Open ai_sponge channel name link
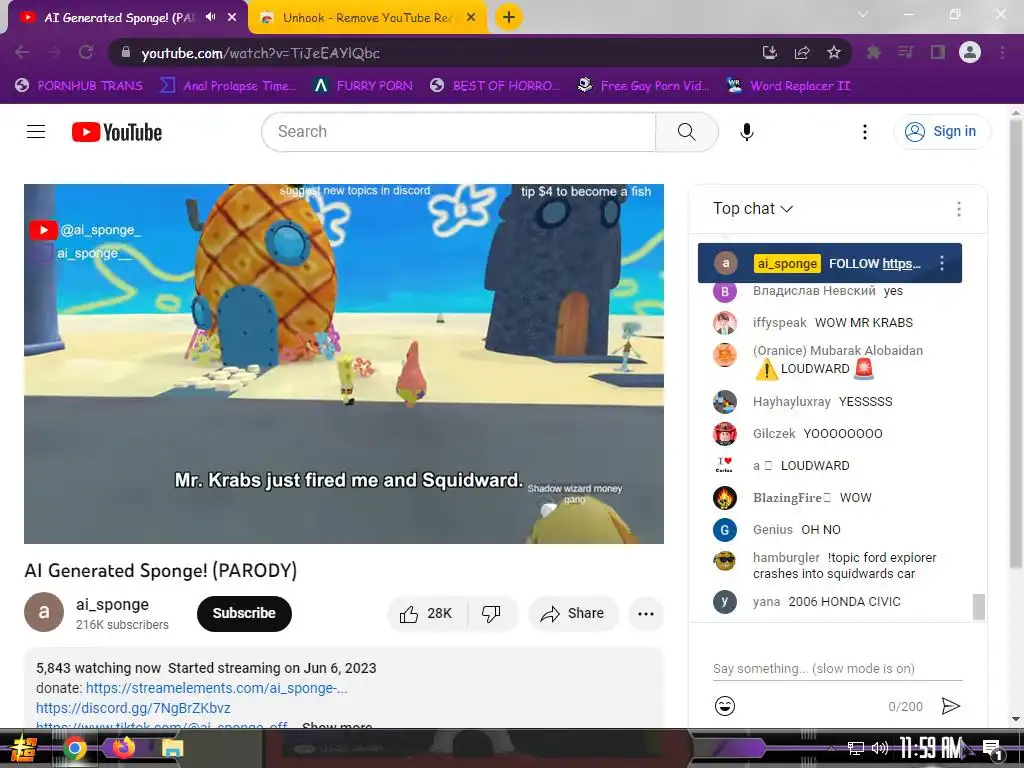This screenshot has width=1024, height=768. [112, 604]
